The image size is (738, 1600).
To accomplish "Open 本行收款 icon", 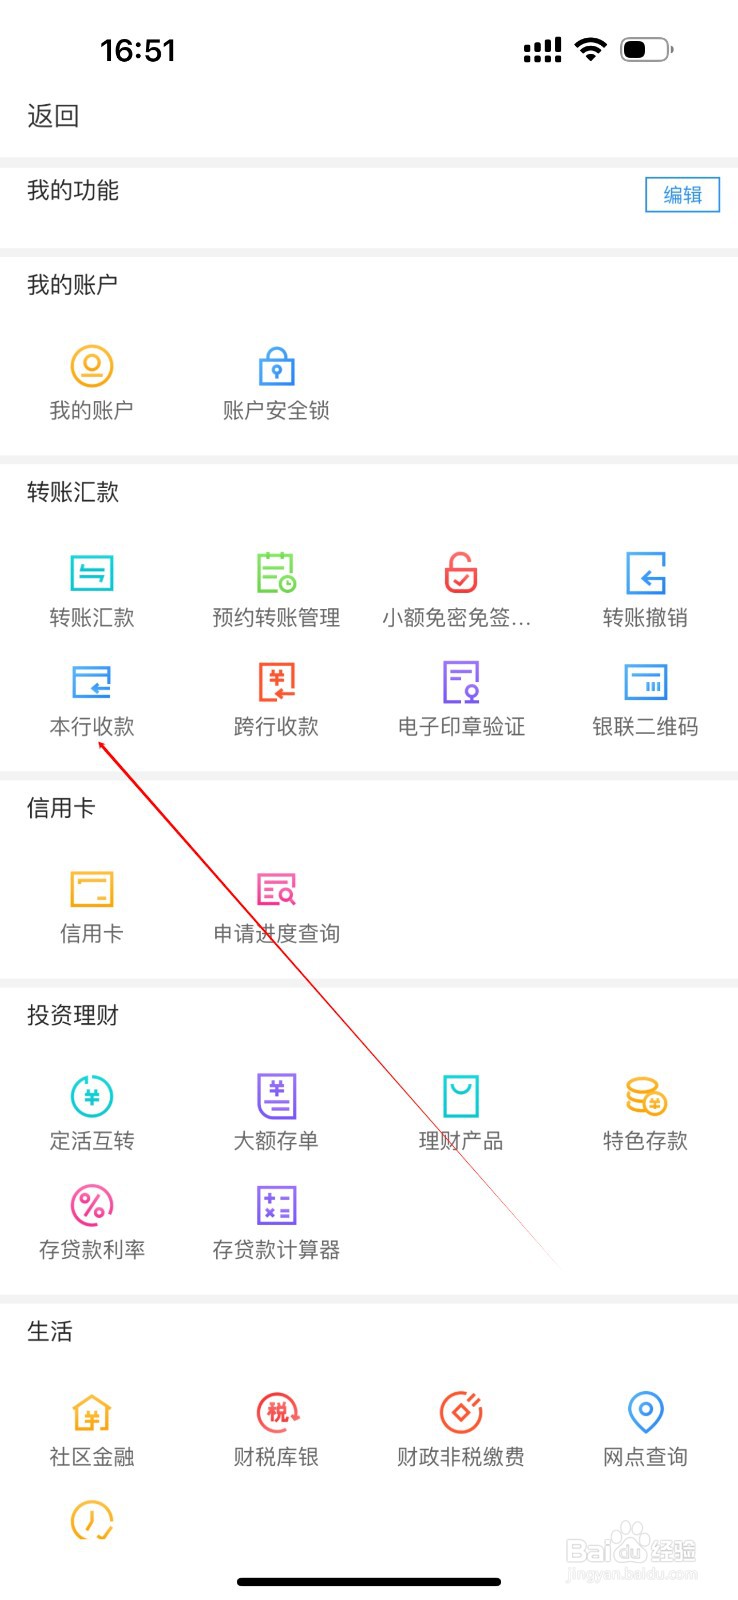I will coord(92,682).
